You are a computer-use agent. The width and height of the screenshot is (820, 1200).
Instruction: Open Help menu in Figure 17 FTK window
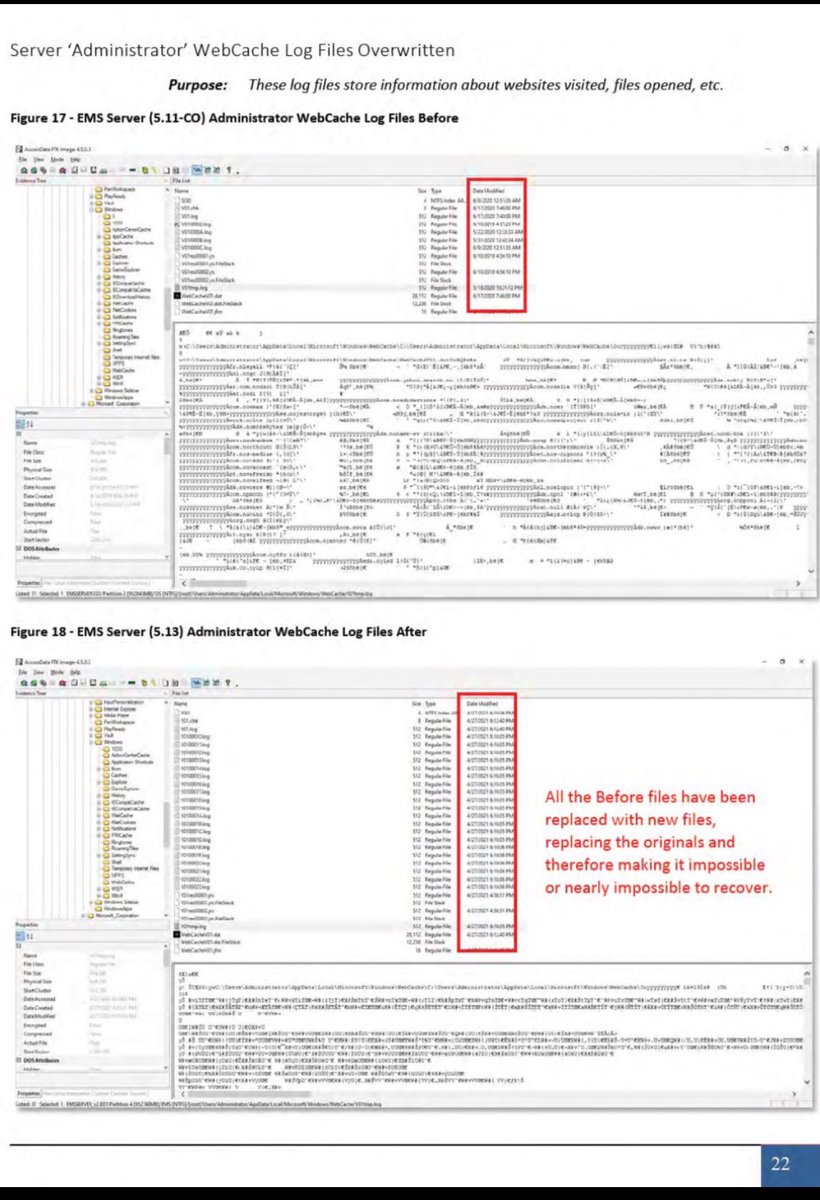[x=75, y=159]
